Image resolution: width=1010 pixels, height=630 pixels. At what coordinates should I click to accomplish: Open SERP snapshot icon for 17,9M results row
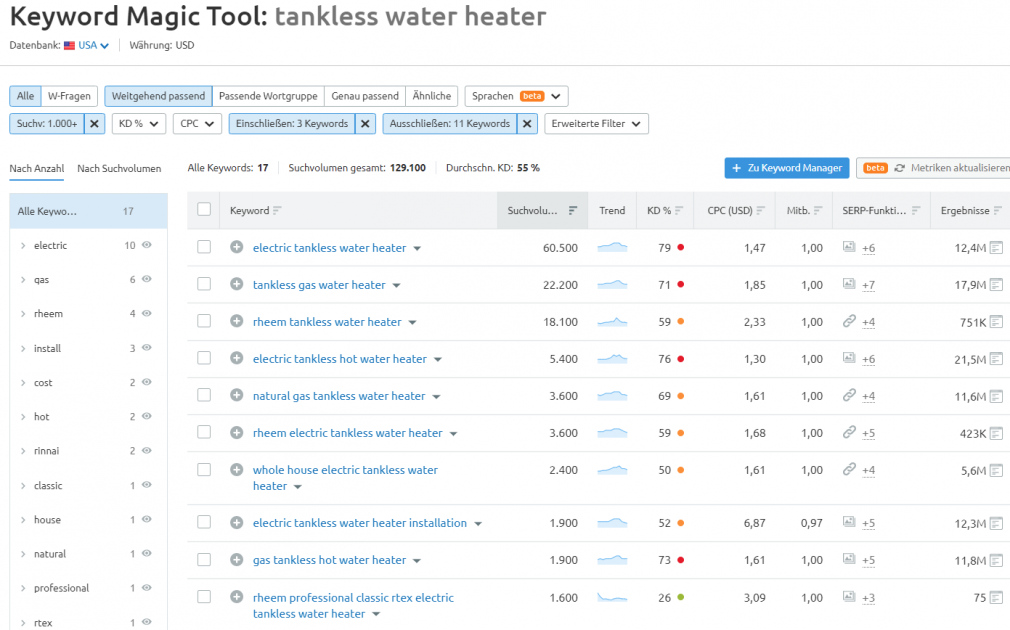[x=996, y=285]
